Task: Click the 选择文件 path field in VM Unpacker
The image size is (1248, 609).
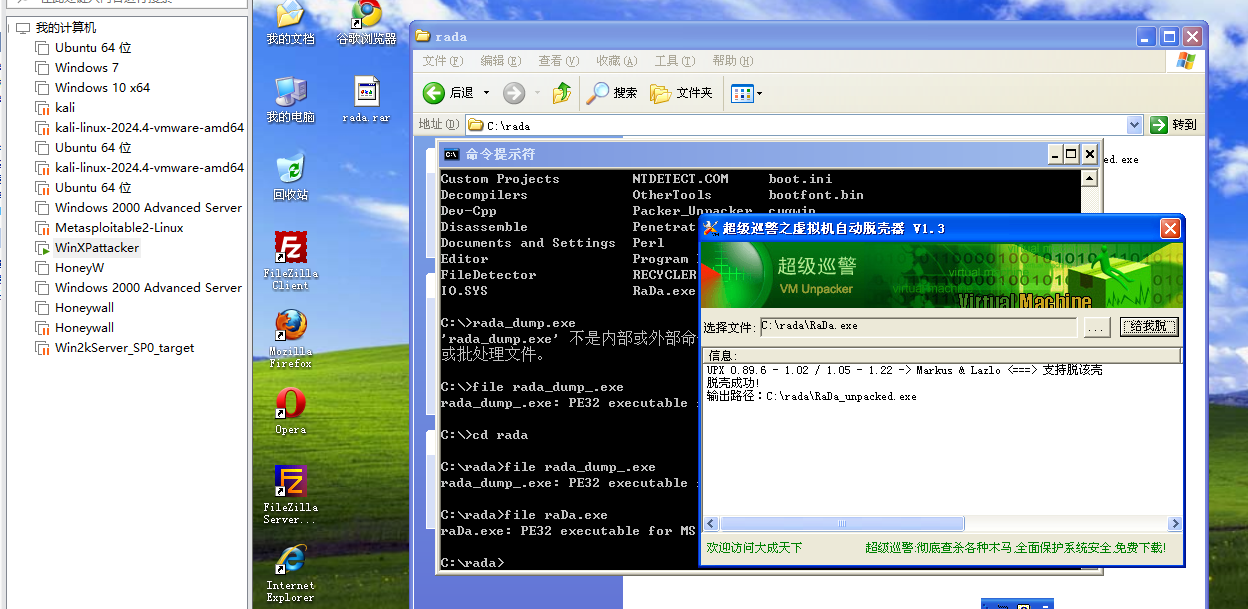Action: pos(918,327)
